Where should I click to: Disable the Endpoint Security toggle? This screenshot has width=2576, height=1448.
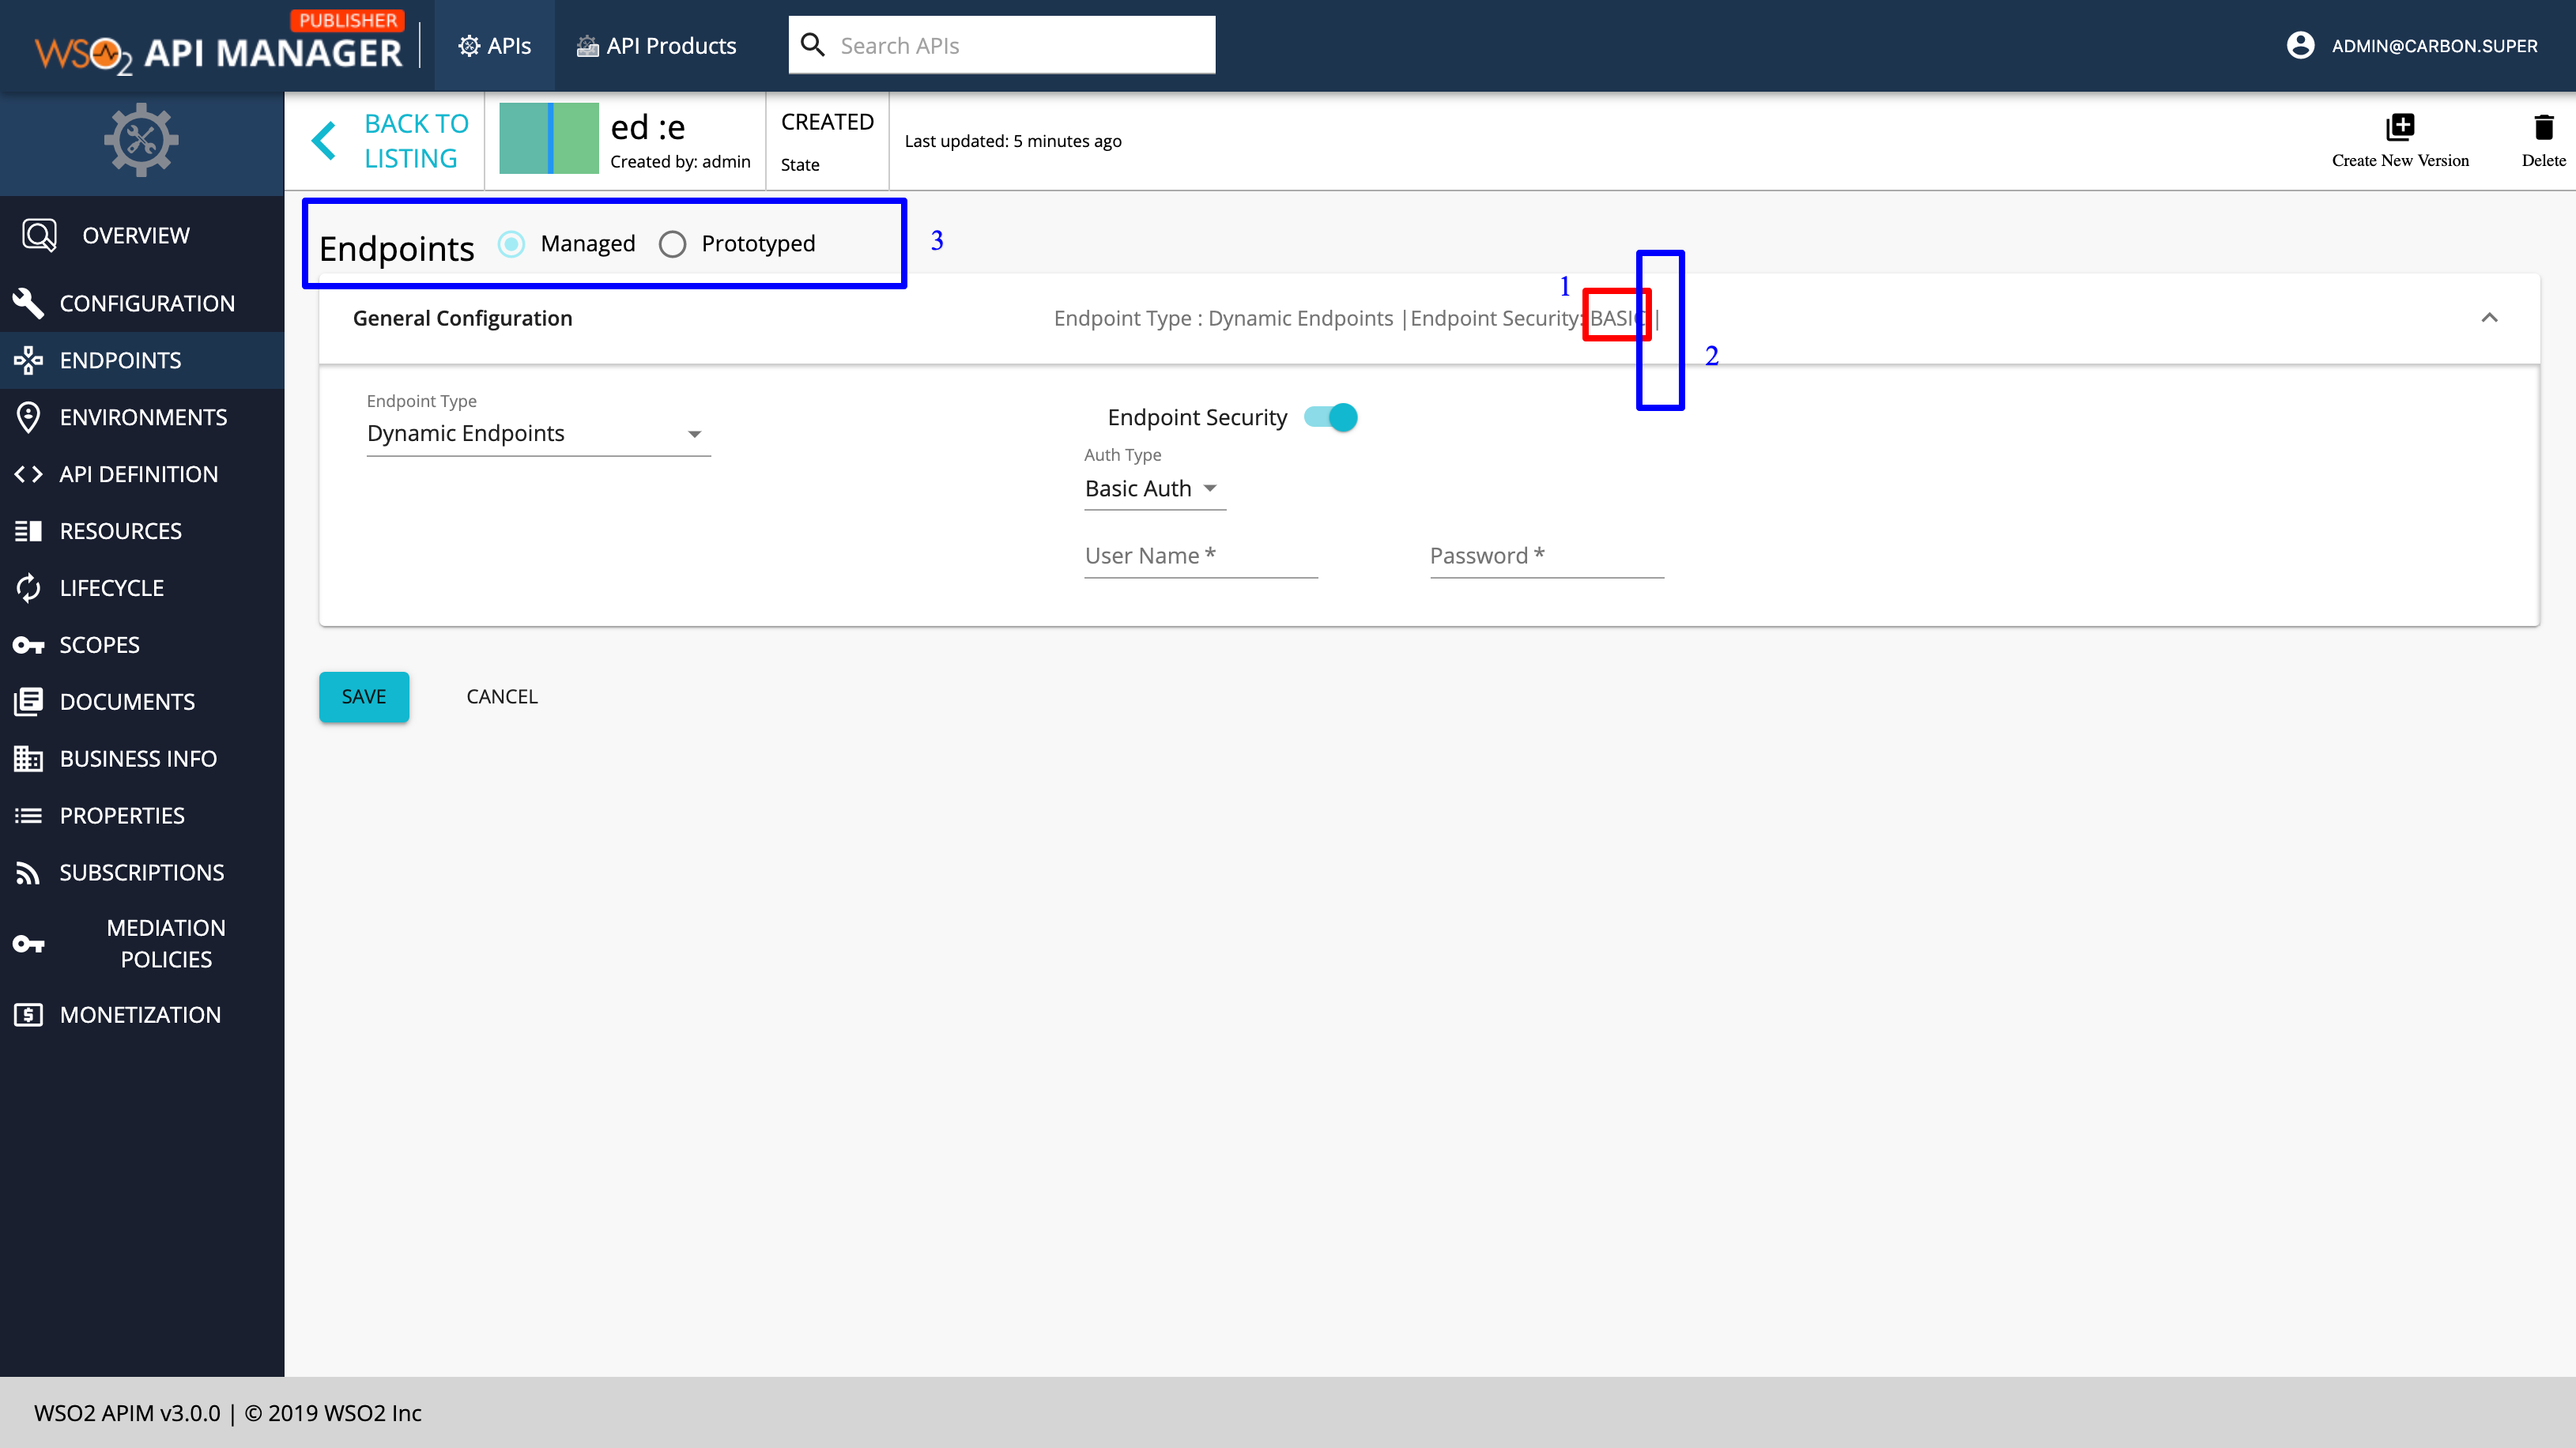pos(1332,417)
